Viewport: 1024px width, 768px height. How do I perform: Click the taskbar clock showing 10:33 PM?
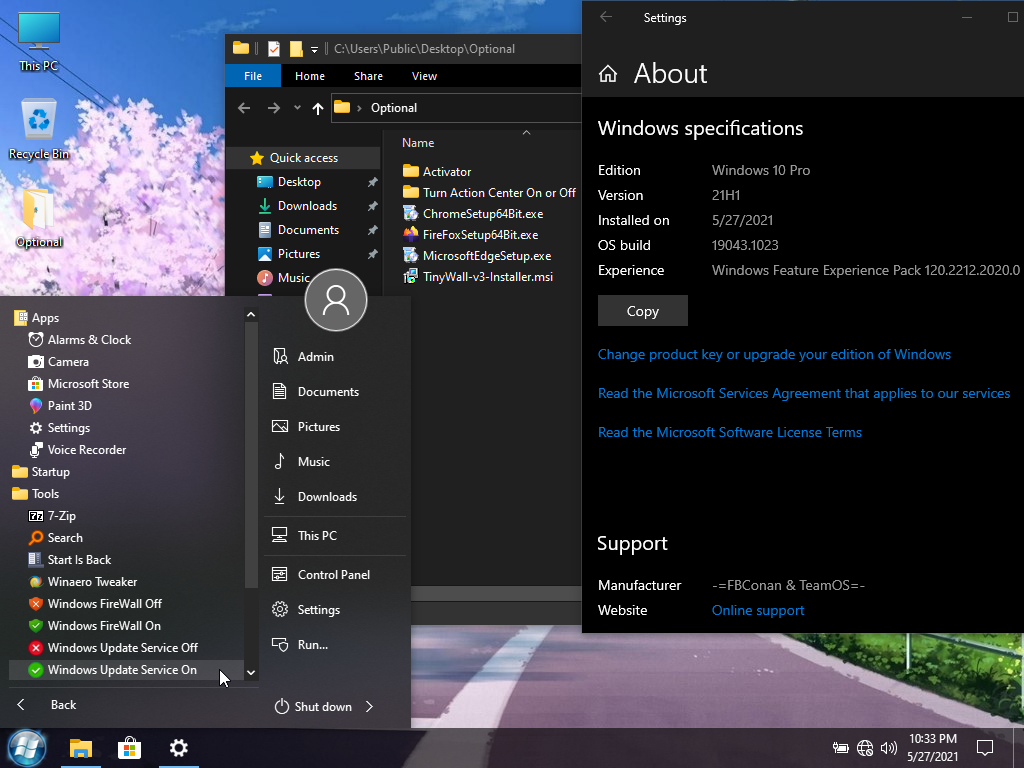pyautogui.click(x=933, y=748)
